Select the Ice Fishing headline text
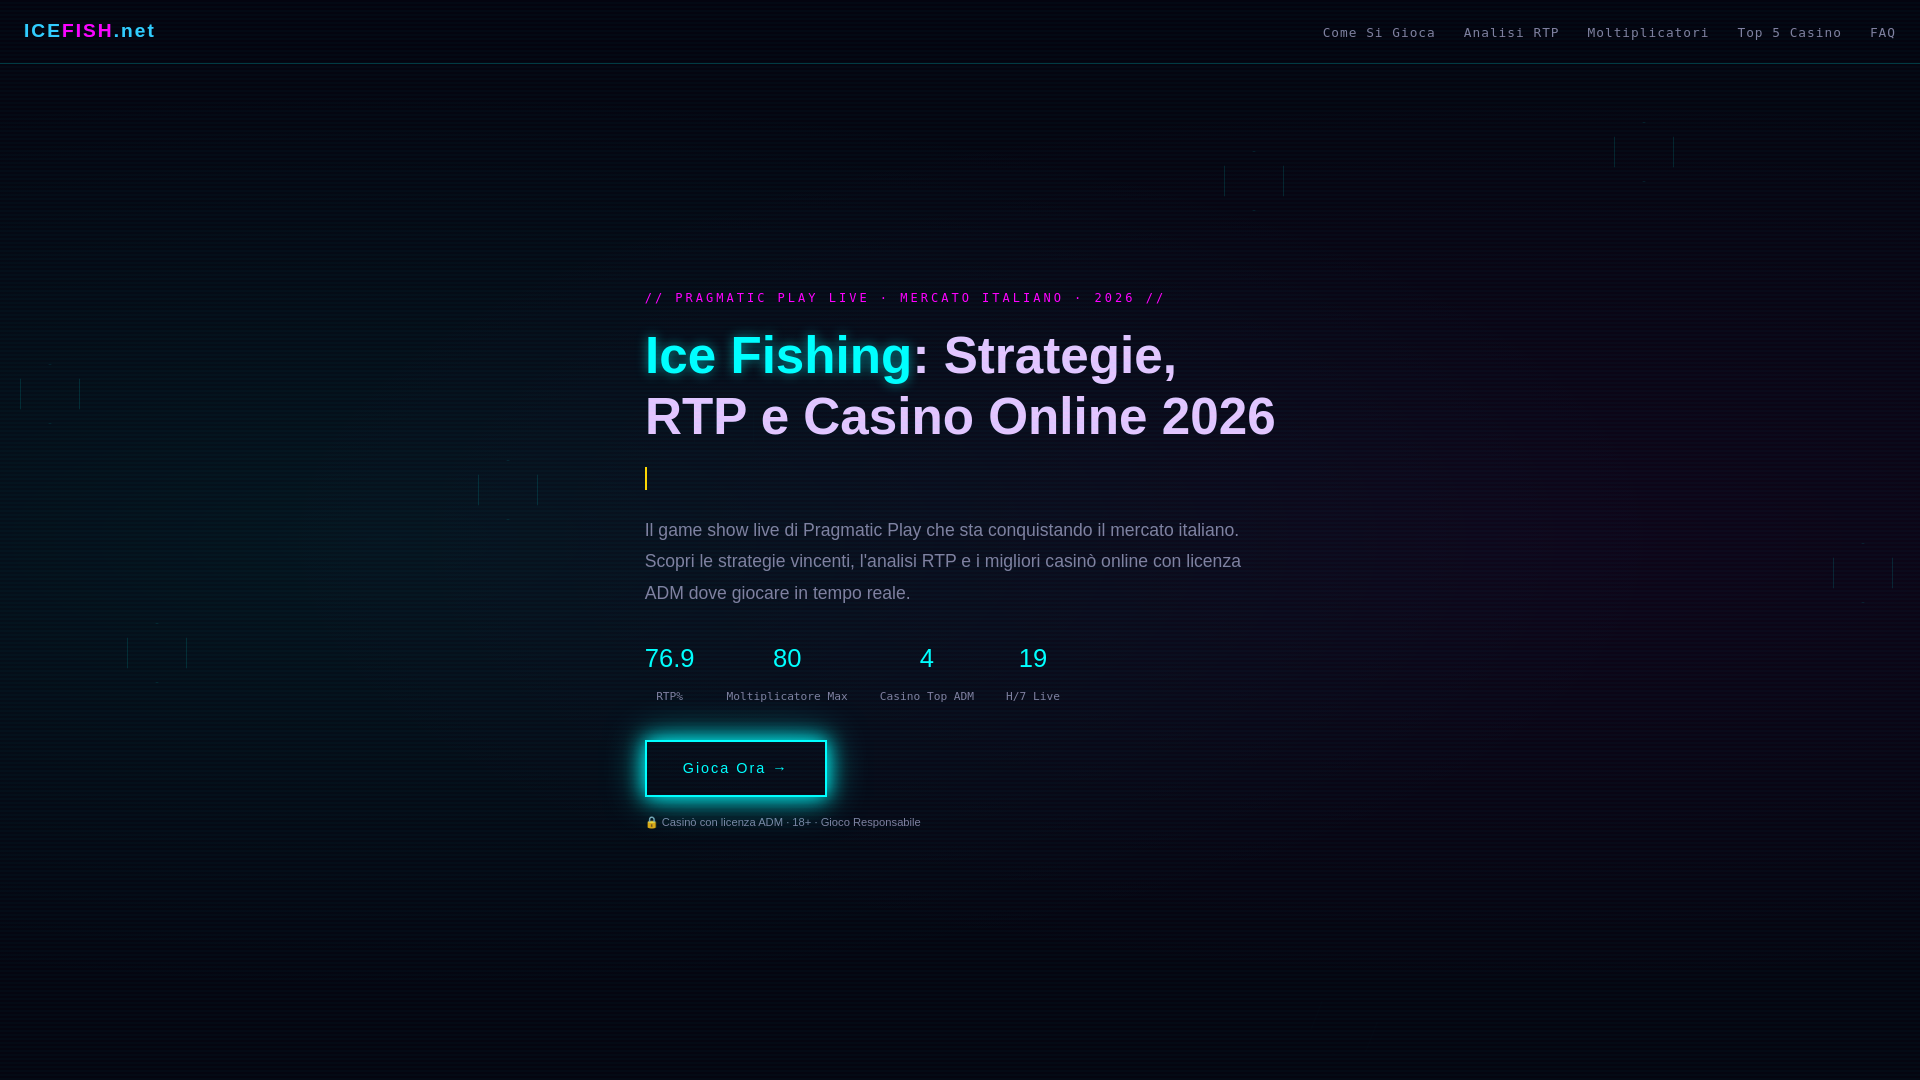1920x1080 pixels. click(x=779, y=356)
